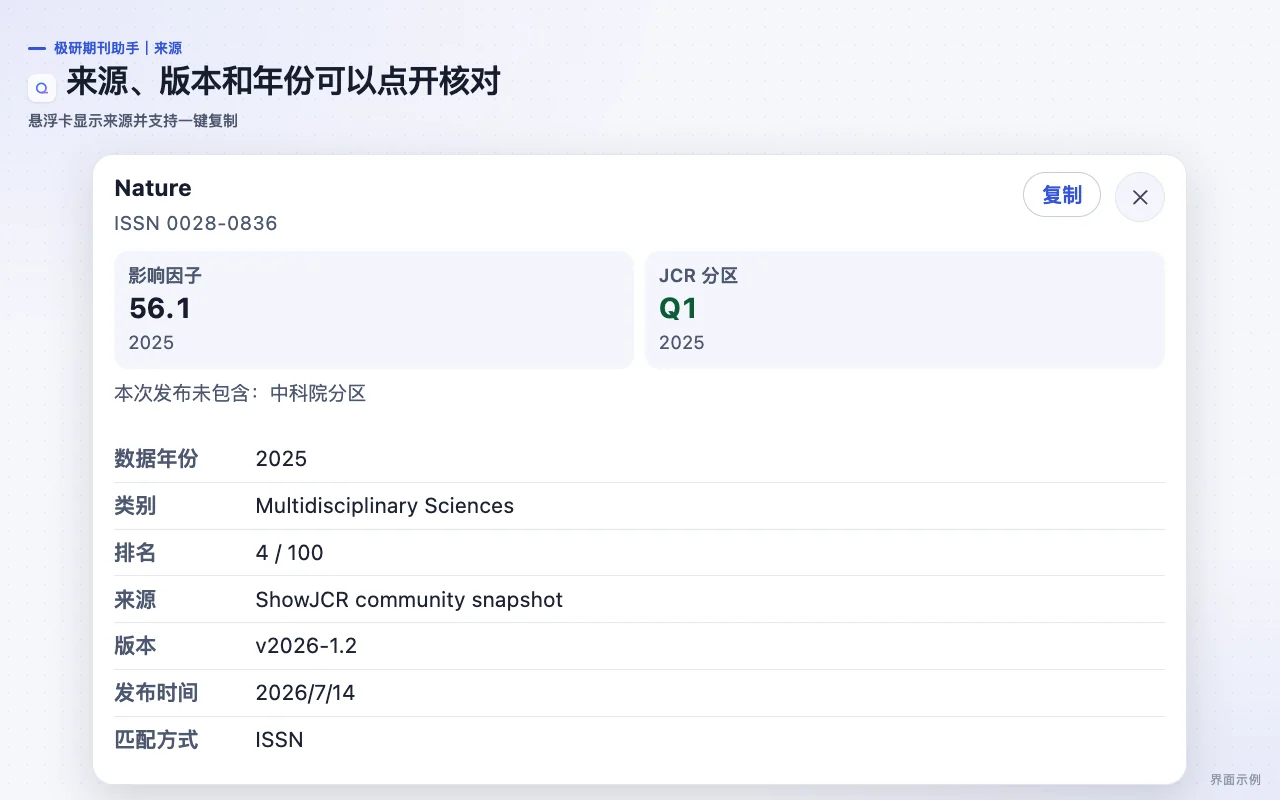Click the "ISSN 0028-0836" line under Nature
This screenshot has width=1280, height=800.
[196, 223]
